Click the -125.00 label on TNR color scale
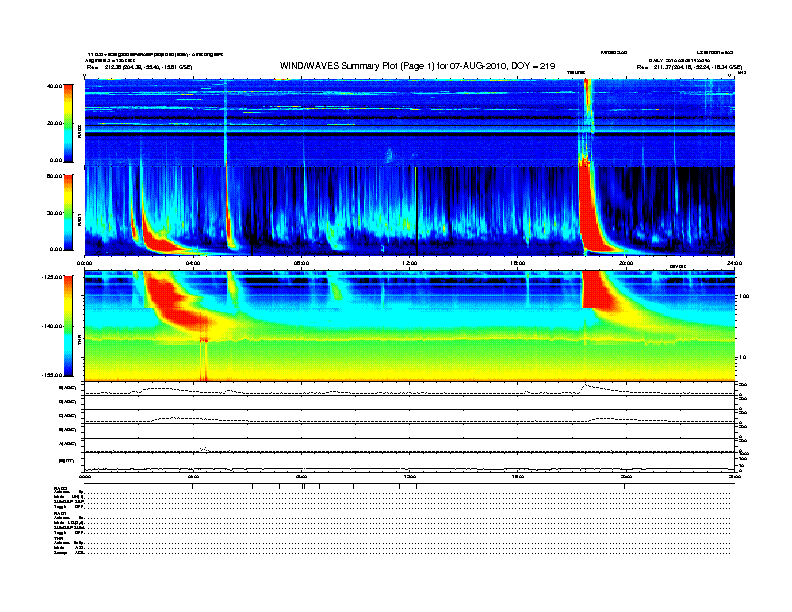 tap(53, 277)
